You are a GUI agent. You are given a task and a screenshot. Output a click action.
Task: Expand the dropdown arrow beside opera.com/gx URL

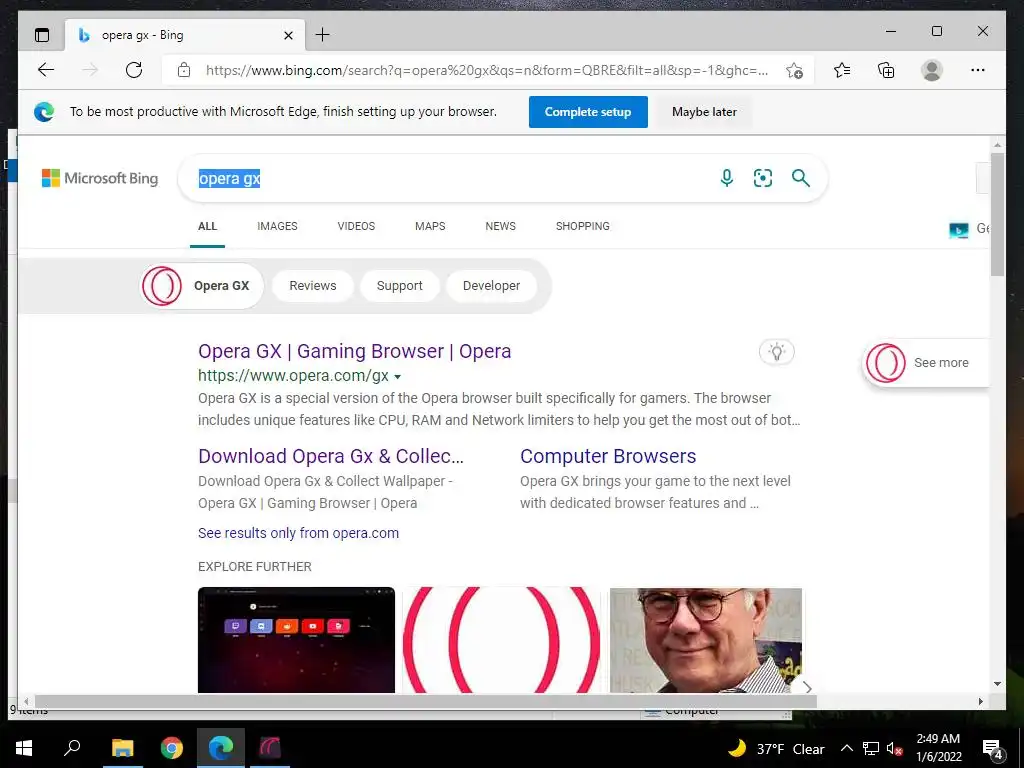coord(398,377)
